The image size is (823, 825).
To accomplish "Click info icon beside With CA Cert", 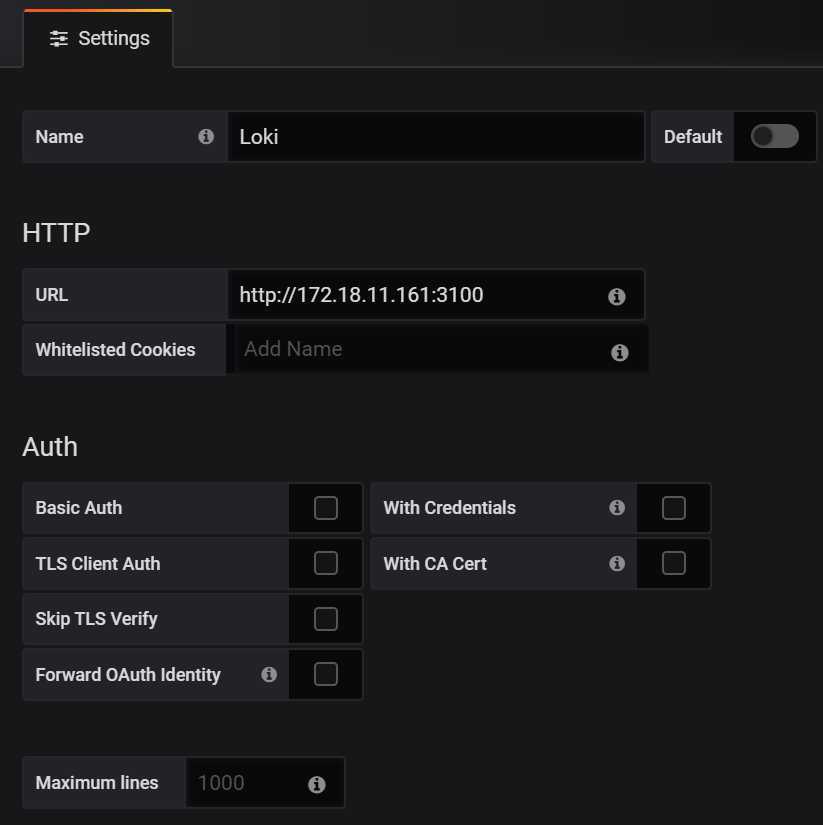I will 617,564.
